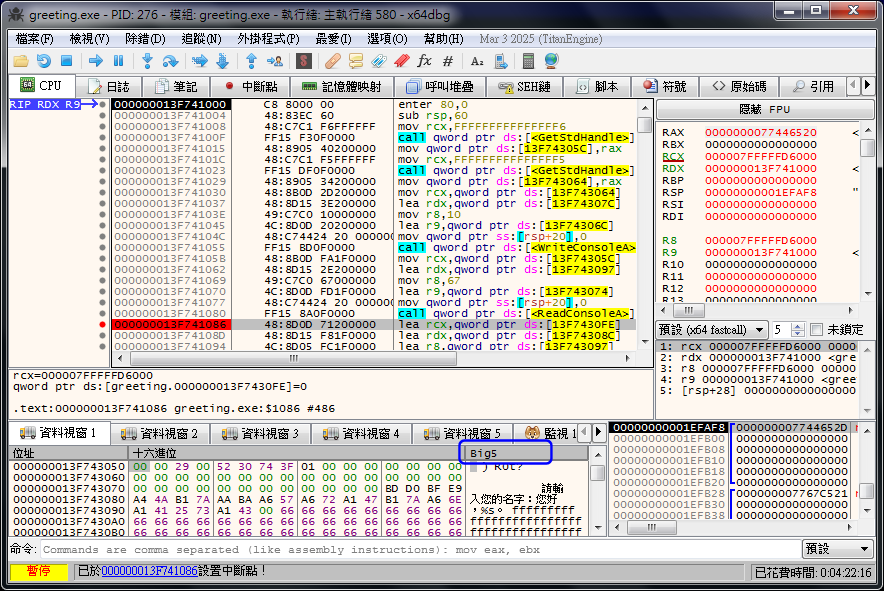Click the 隱藏 FPU button
The height and width of the screenshot is (591, 884).
pos(764,109)
